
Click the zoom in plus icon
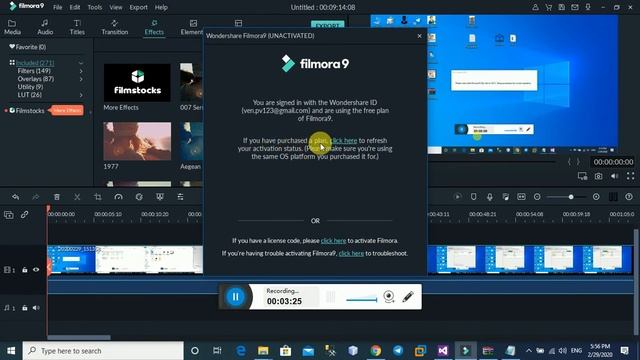(596, 197)
